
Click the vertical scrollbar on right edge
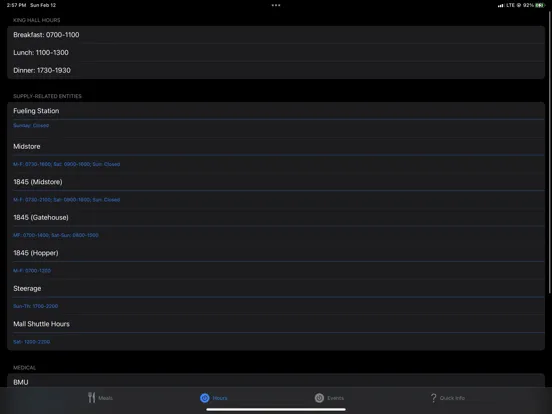point(550,151)
